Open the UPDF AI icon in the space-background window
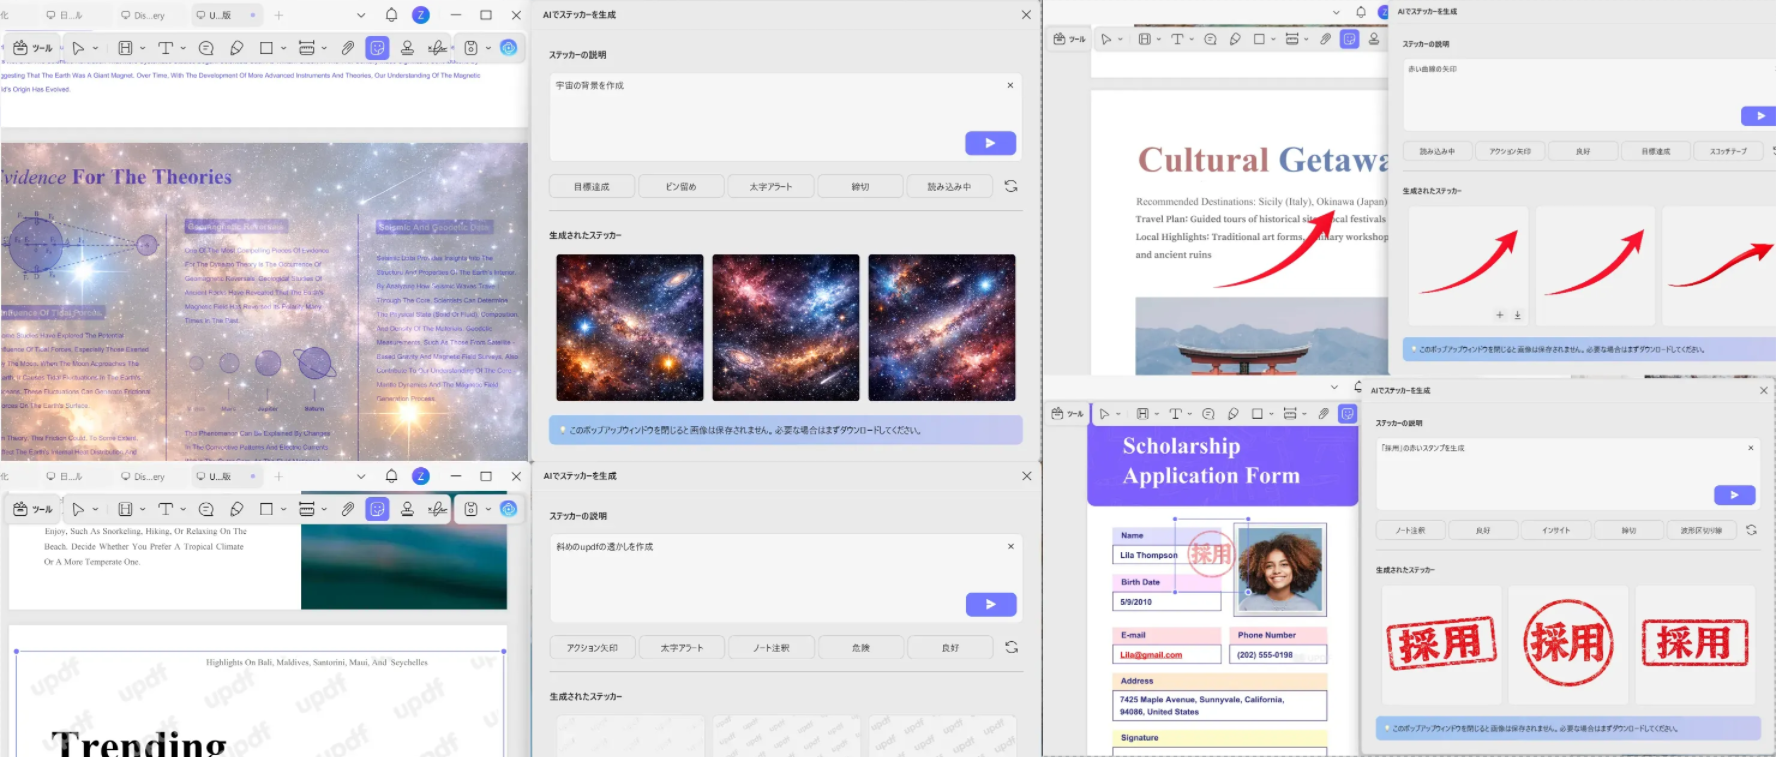 click(x=508, y=47)
